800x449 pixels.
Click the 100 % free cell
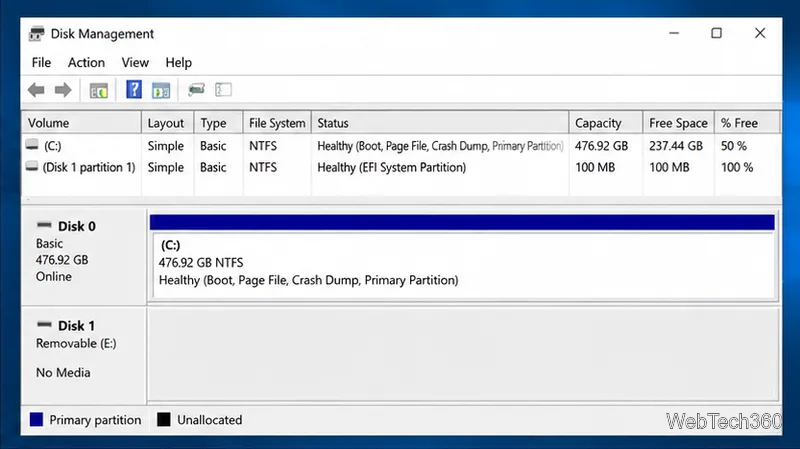[737, 167]
